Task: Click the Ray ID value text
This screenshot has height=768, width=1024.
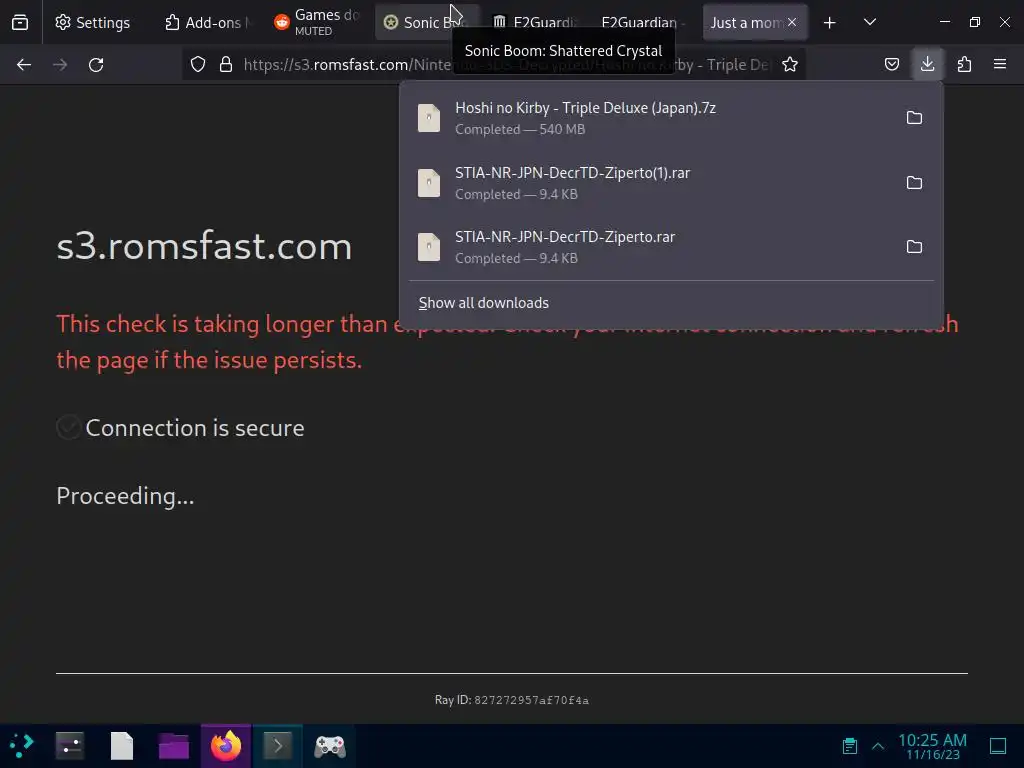Action: click(532, 700)
